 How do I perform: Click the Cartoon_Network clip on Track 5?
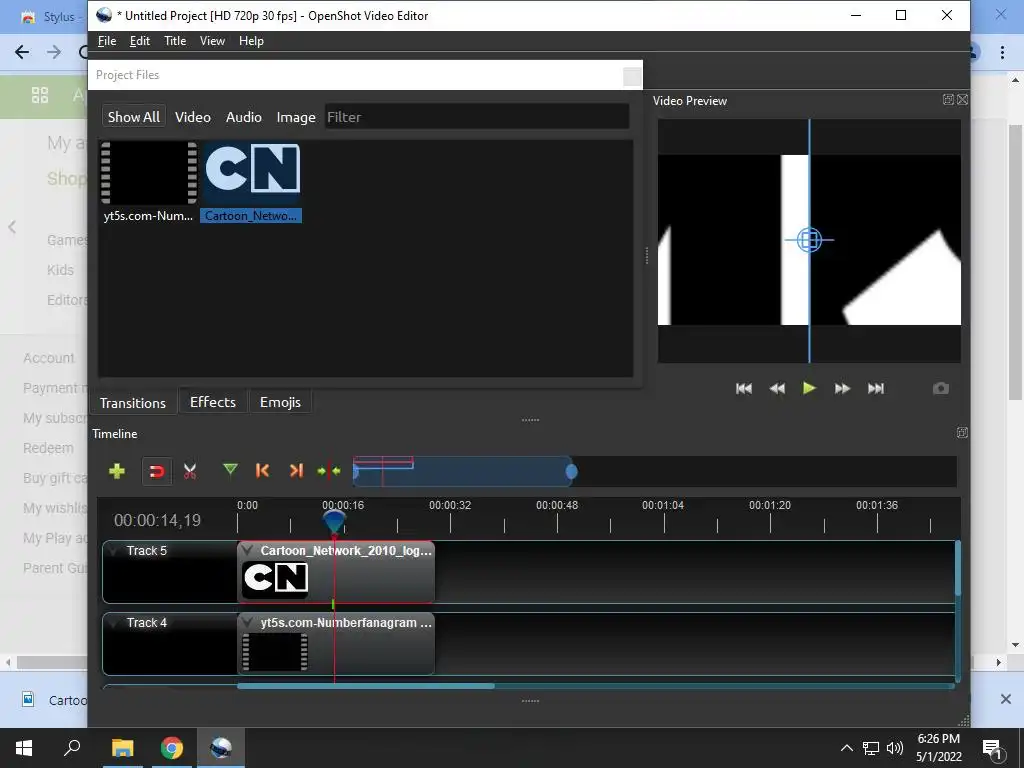coord(336,572)
